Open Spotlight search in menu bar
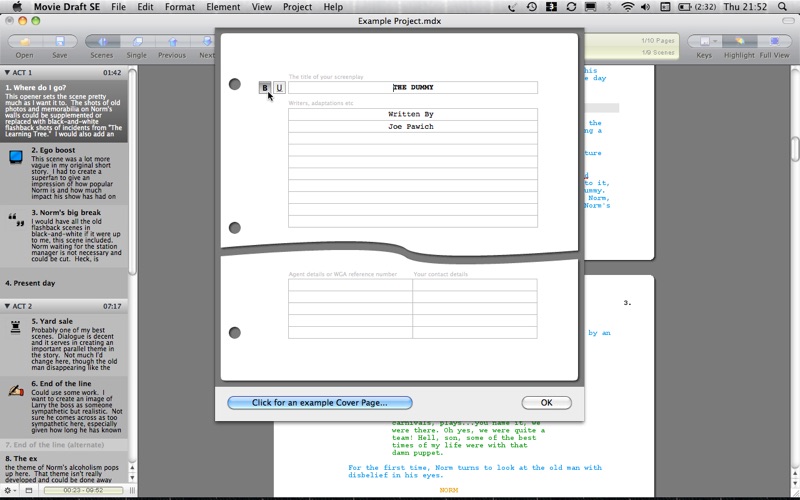This screenshot has height=500, width=800. pyautogui.click(x=787, y=7)
